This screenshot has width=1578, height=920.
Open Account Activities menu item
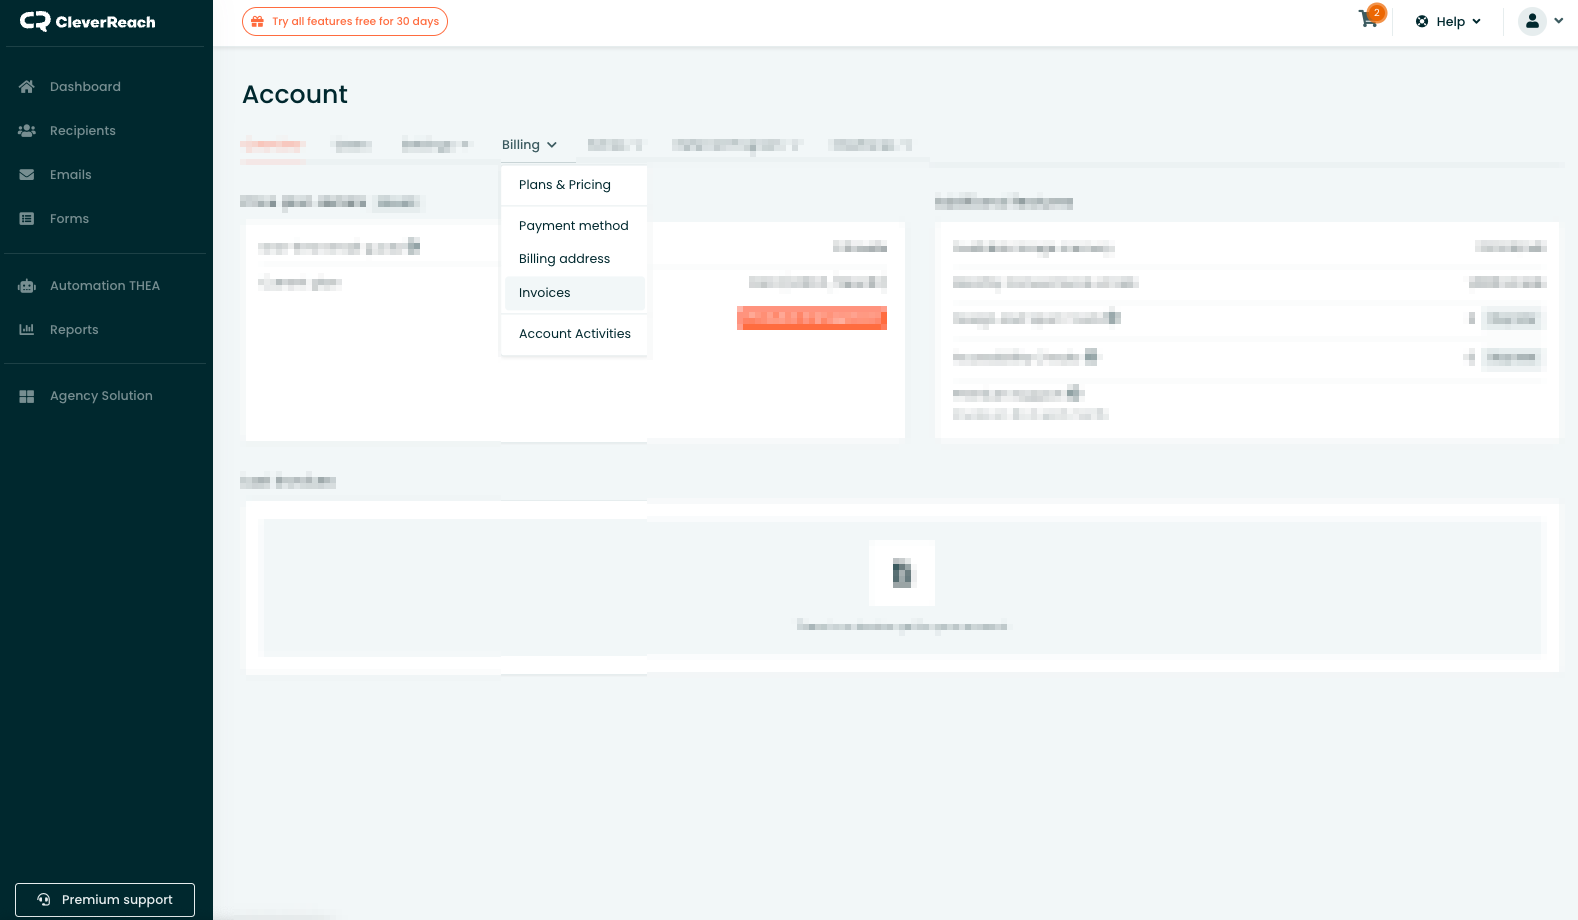point(574,334)
